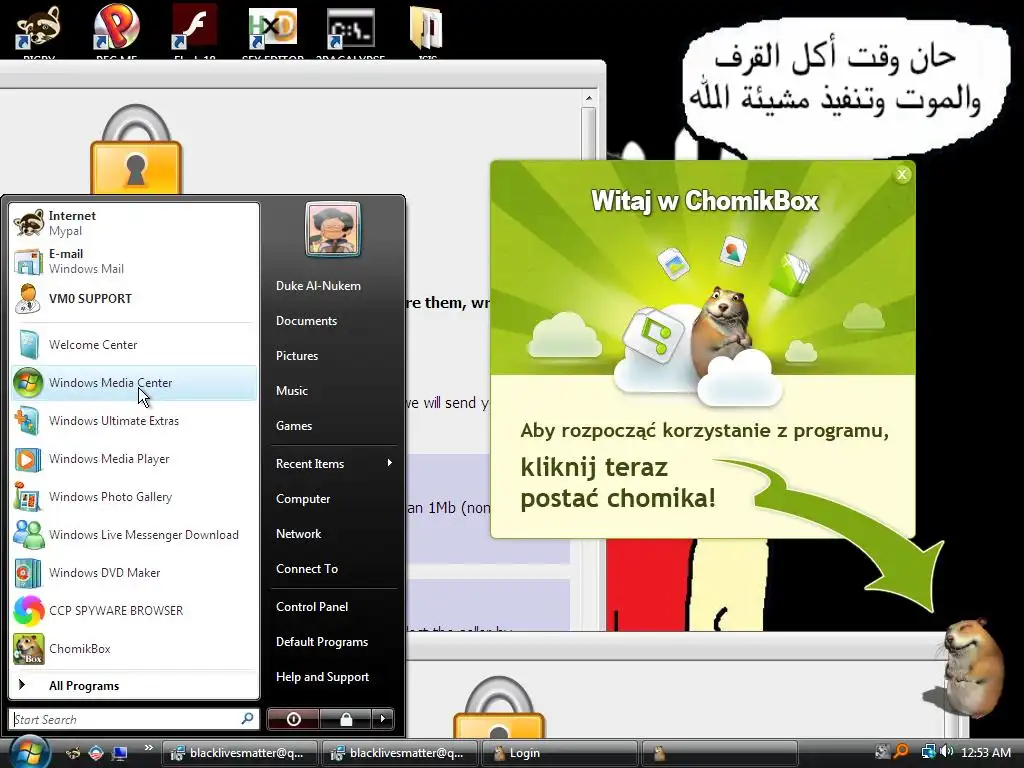The height and width of the screenshot is (768, 1024).
Task: Open the HxD hex editor desktop shortcut
Action: point(272,29)
